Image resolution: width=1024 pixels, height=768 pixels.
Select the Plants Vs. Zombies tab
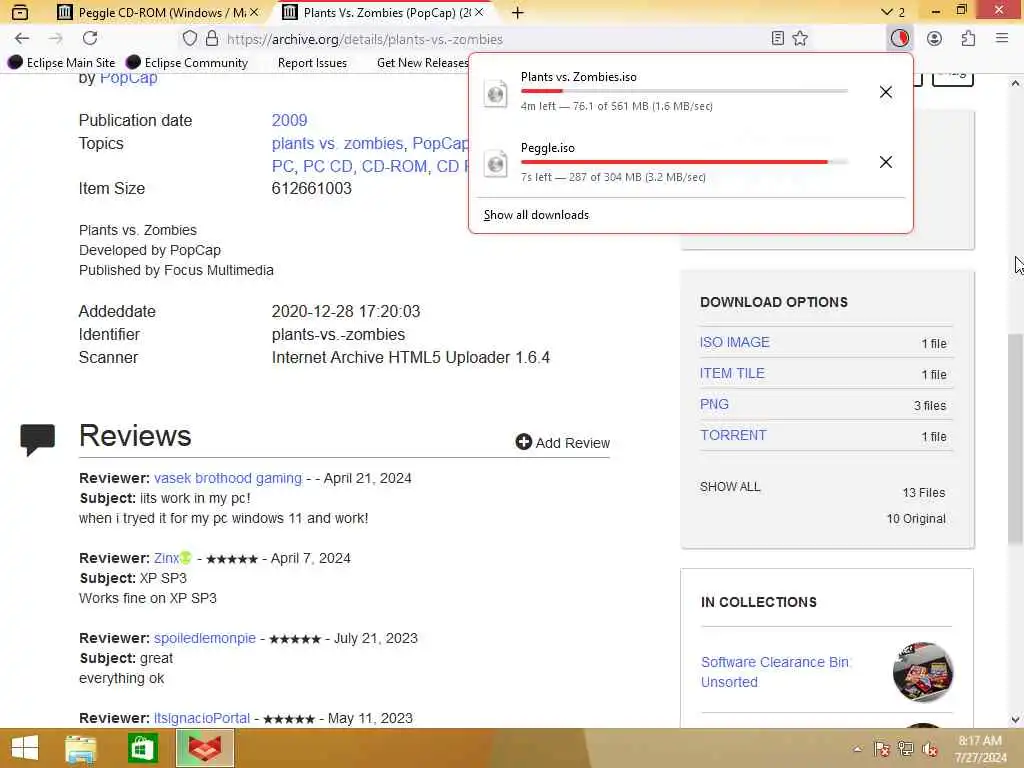click(385, 12)
